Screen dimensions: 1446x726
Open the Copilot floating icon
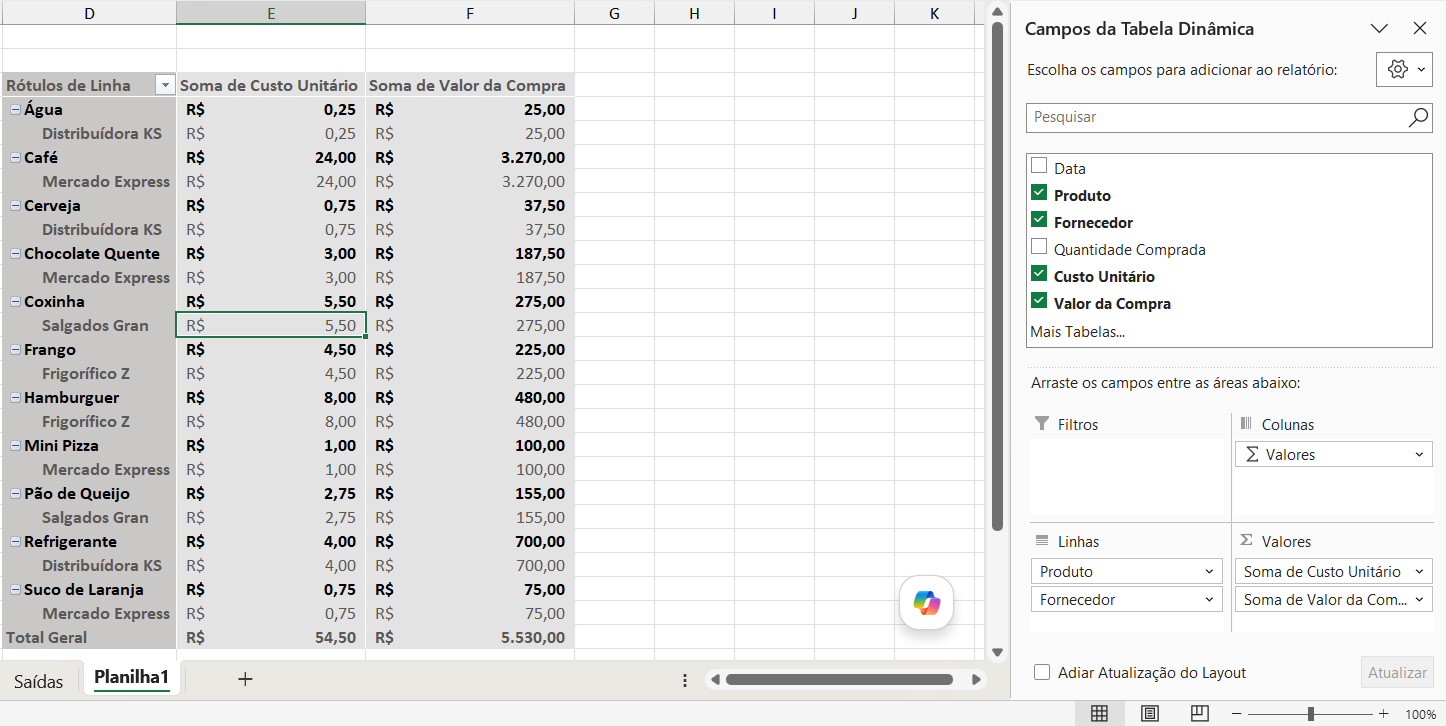[927, 603]
